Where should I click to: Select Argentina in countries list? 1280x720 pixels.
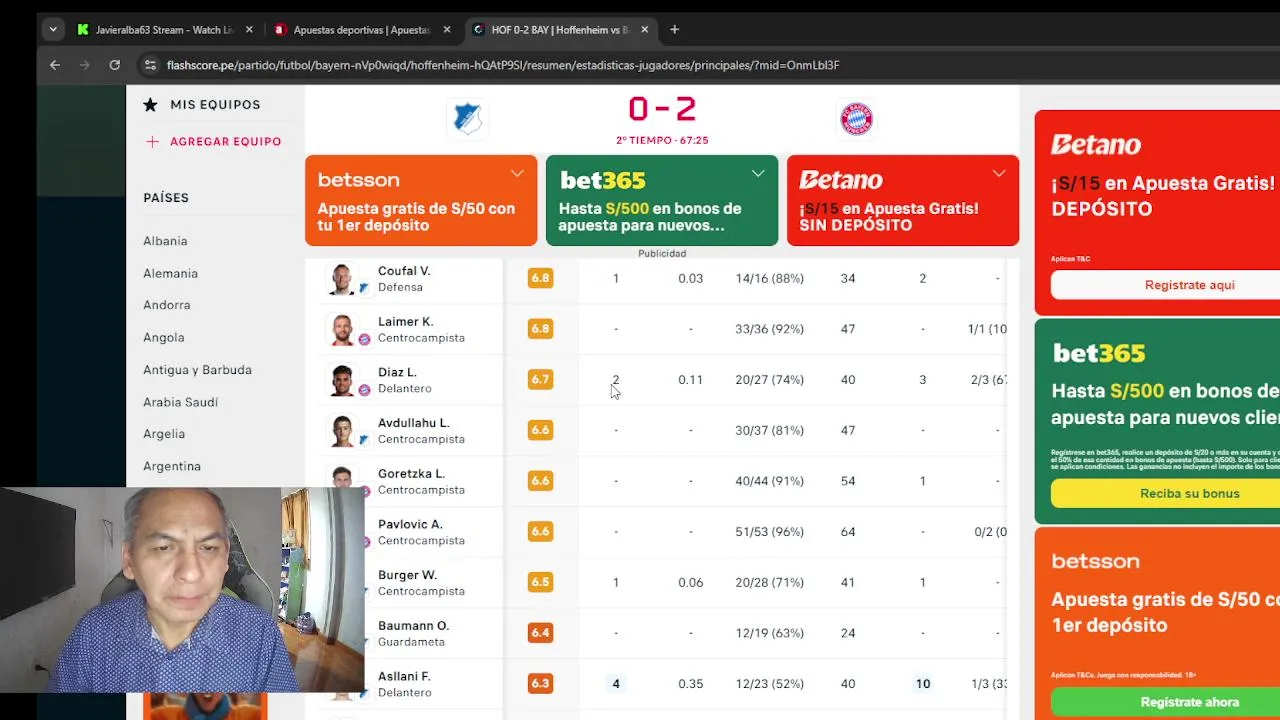point(172,466)
